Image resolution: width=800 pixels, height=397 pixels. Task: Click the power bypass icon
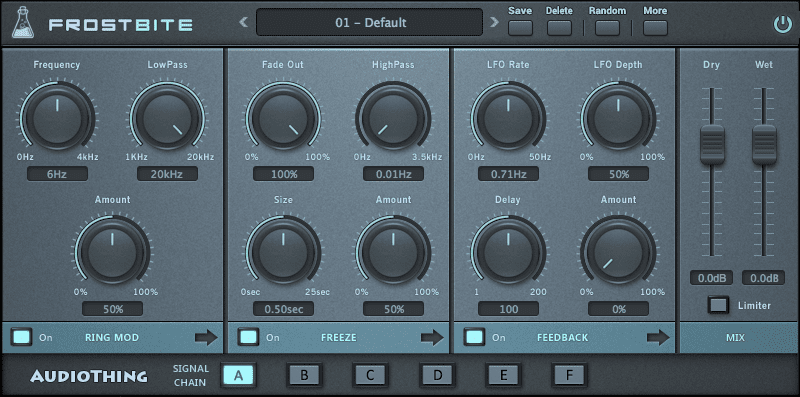click(x=782, y=24)
